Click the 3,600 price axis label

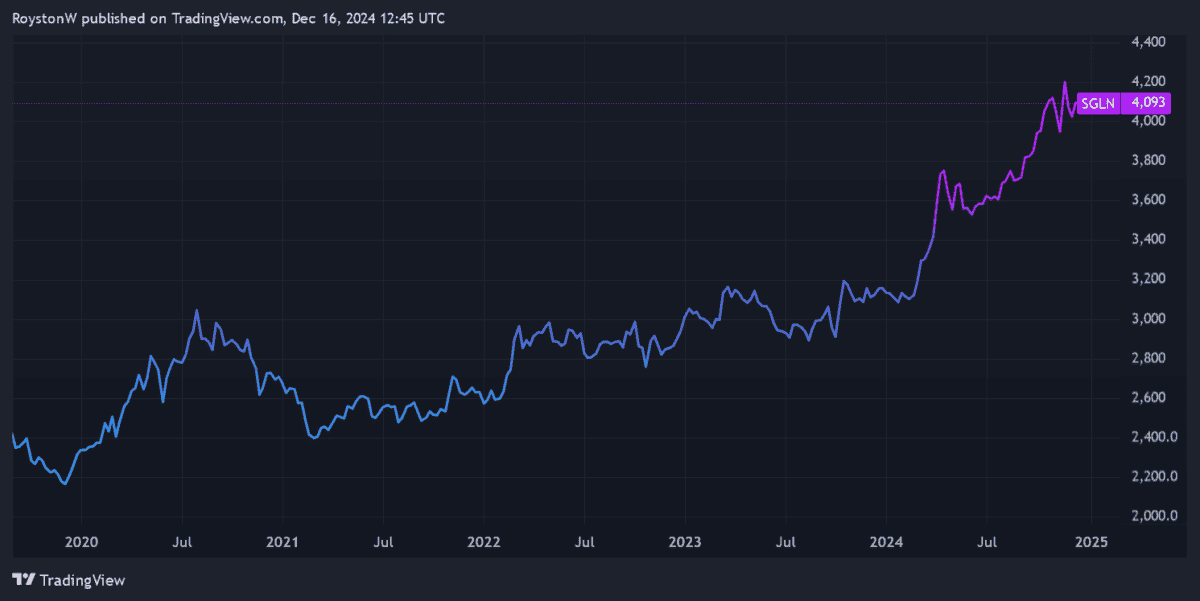click(1148, 200)
